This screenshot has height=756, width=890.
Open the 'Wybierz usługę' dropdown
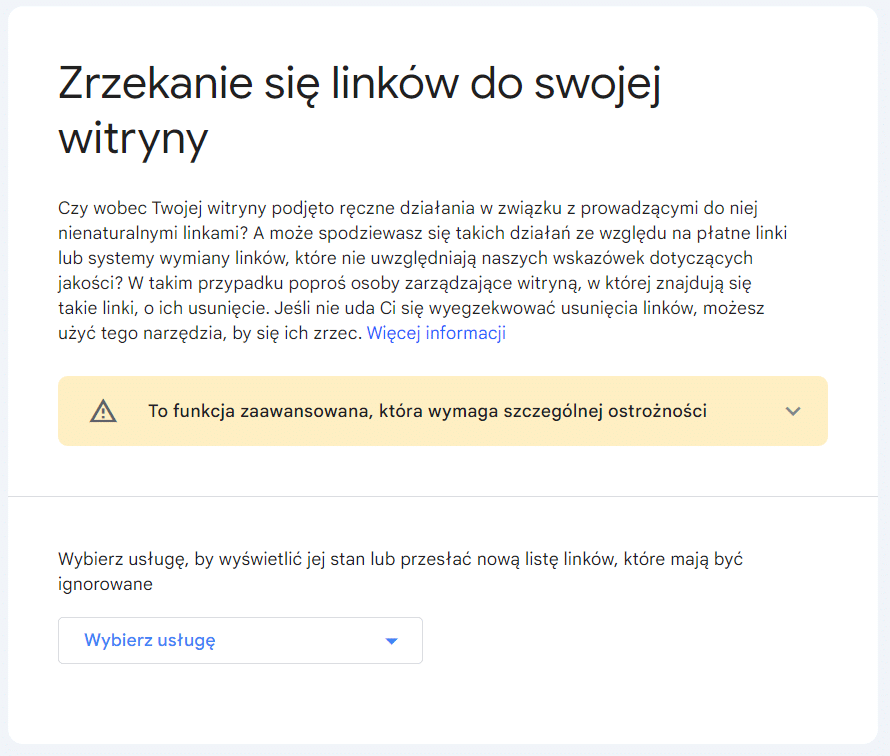click(240, 640)
